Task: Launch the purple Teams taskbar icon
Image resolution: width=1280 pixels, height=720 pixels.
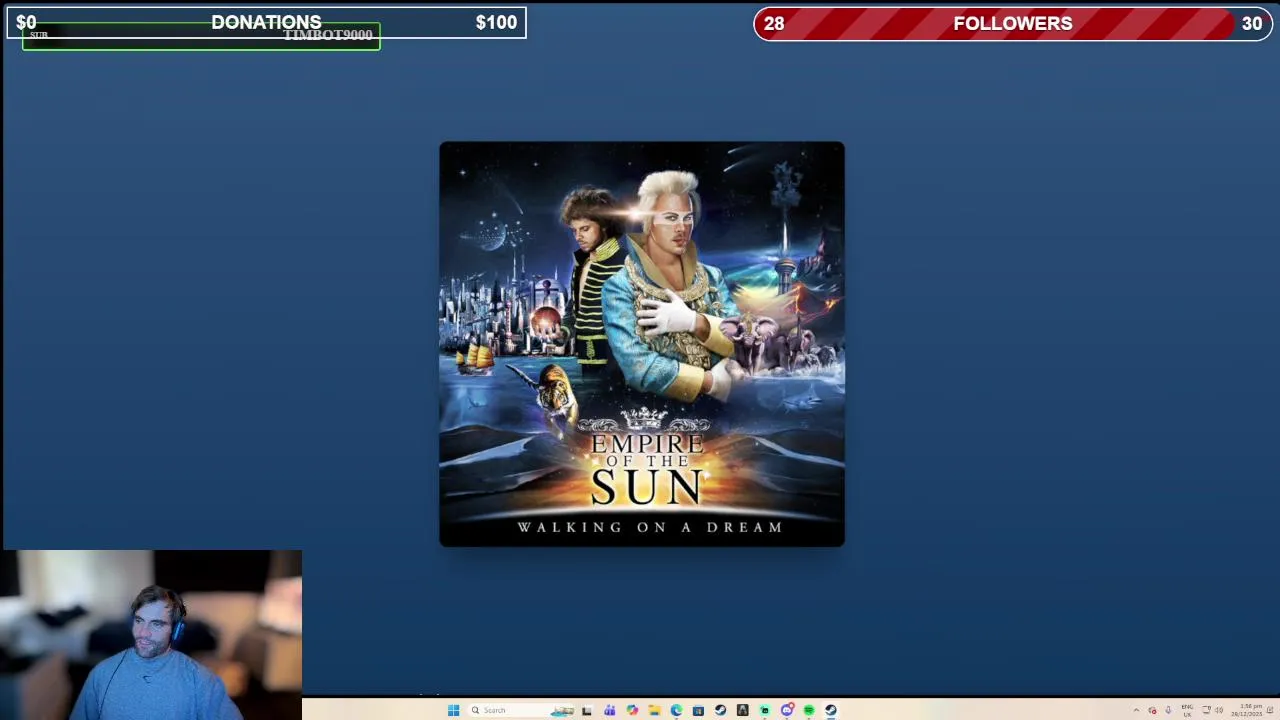Action: pyautogui.click(x=609, y=710)
